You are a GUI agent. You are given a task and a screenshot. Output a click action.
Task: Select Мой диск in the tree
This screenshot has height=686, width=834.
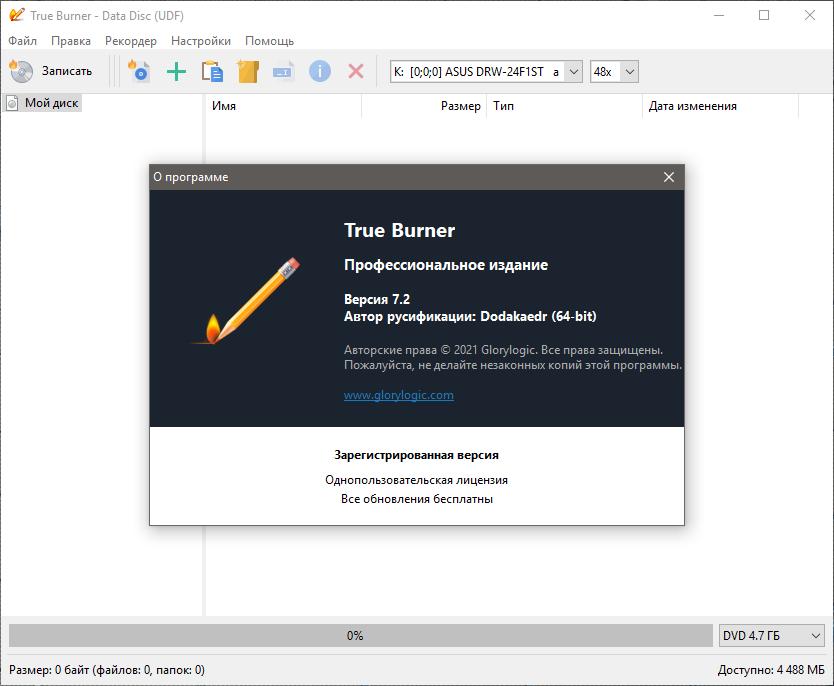pos(51,103)
